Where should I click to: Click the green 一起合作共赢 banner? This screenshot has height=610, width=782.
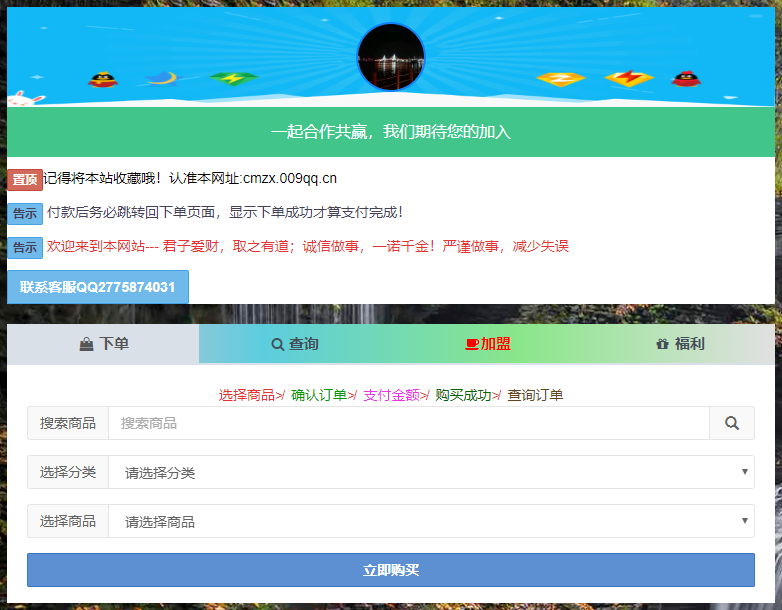tap(391, 132)
